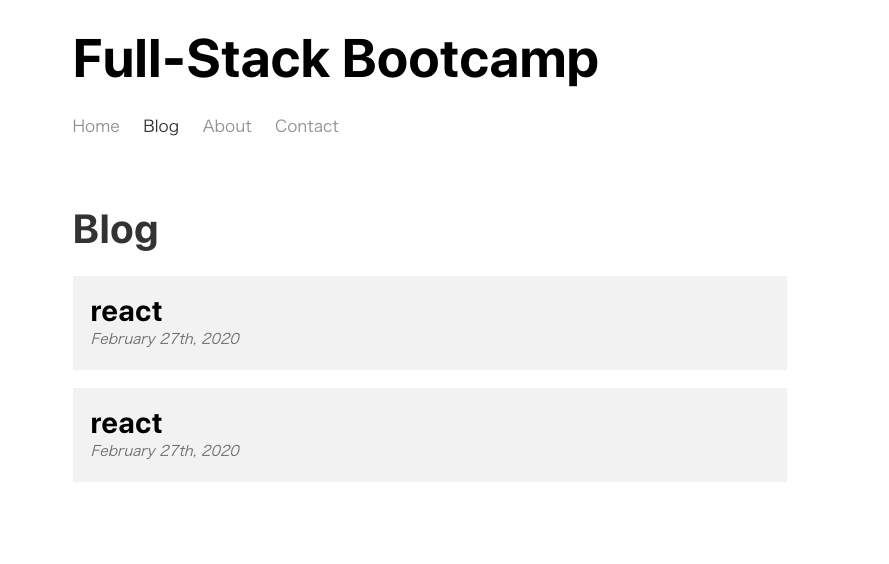Click the second post's date line
The width and height of the screenshot is (889, 564).
[165, 451]
